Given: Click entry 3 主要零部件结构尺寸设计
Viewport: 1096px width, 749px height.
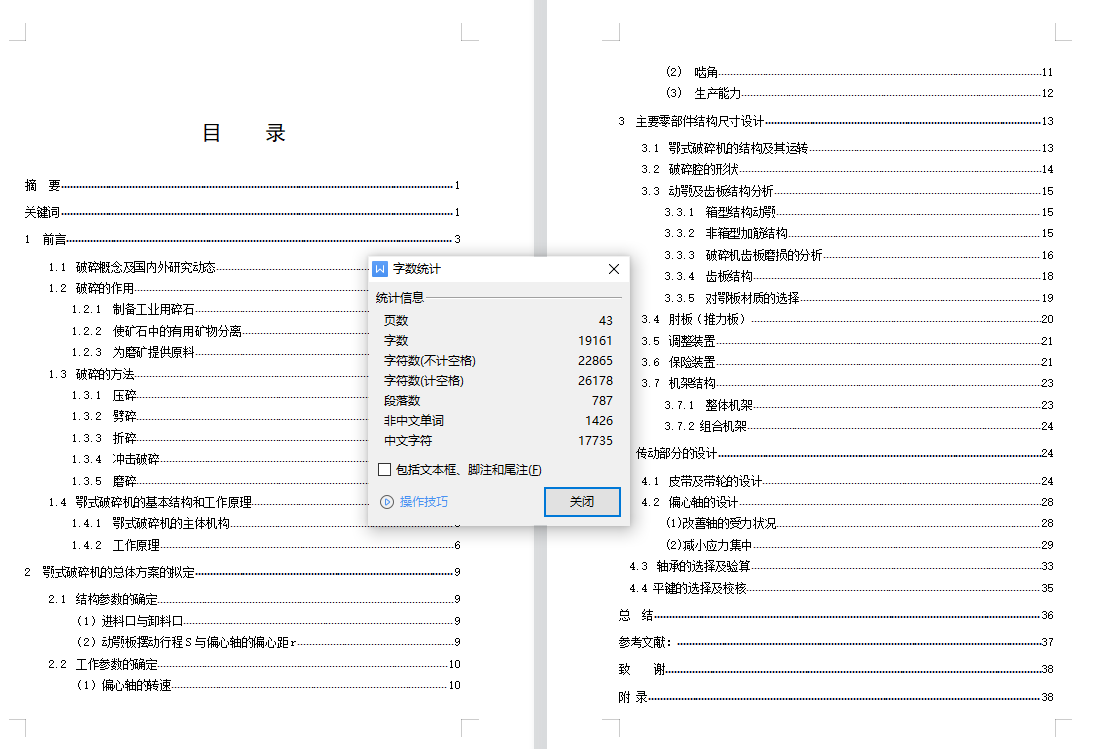Looking at the screenshot, I should (836, 122).
